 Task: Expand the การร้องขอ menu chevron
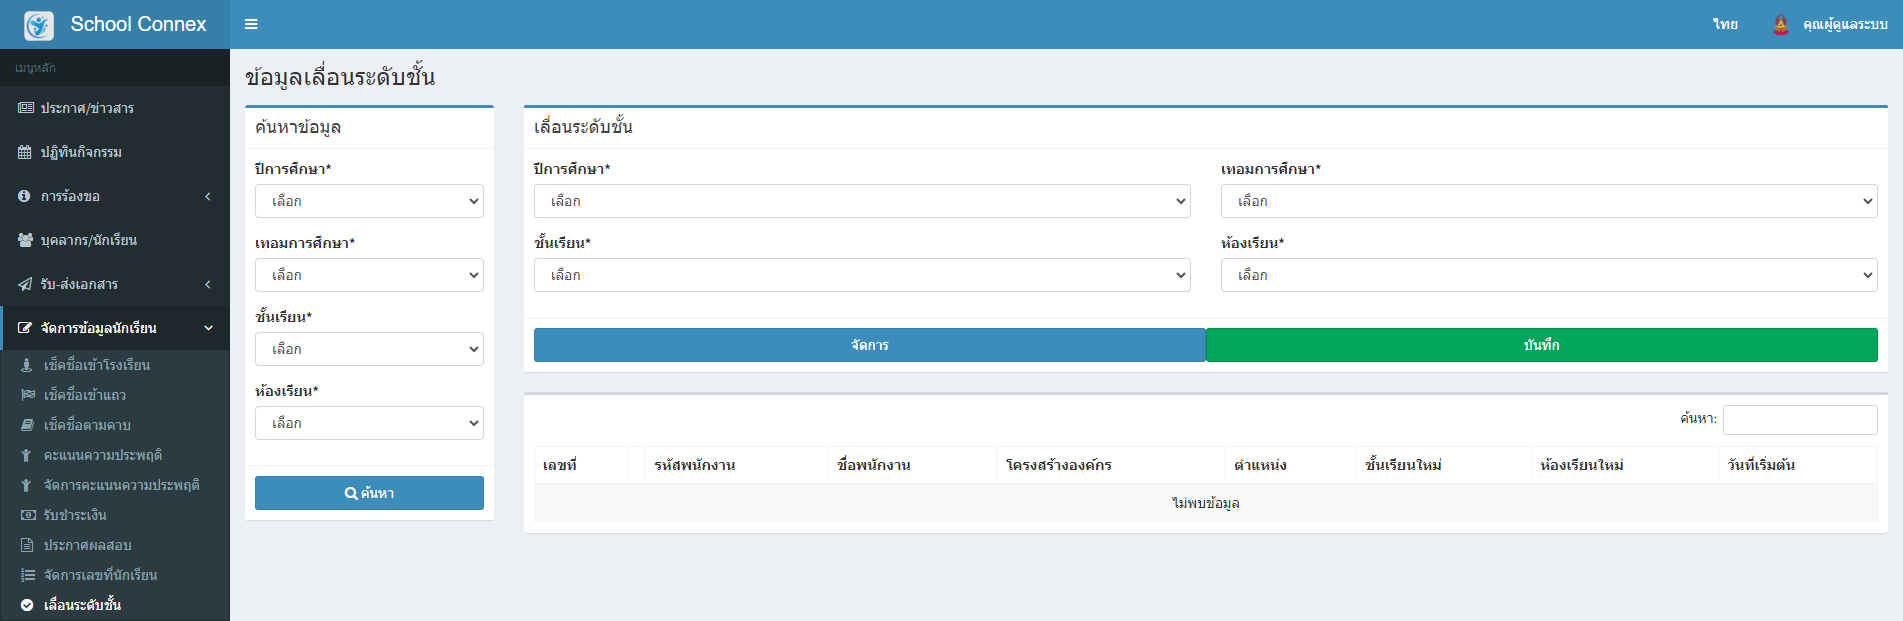(208, 196)
